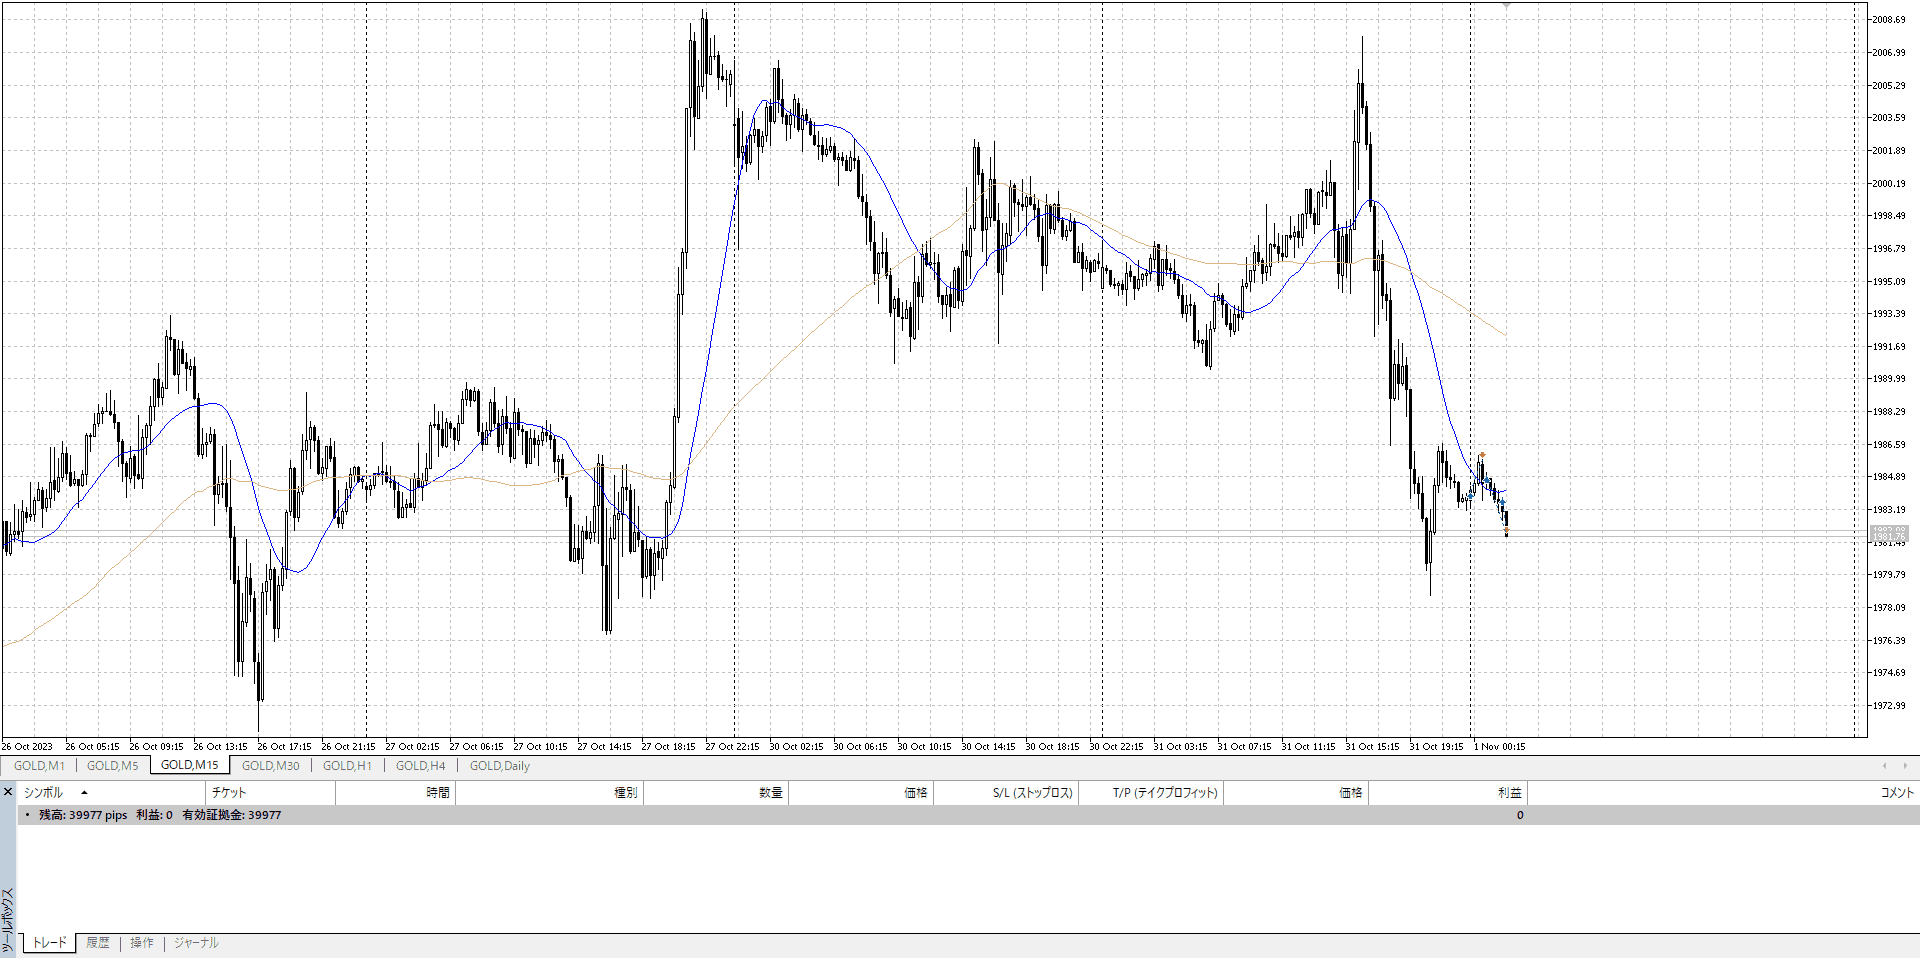Screen dimensions: 1920x958
Task: Switch to the GOLD,H1 chart tab
Action: point(347,766)
